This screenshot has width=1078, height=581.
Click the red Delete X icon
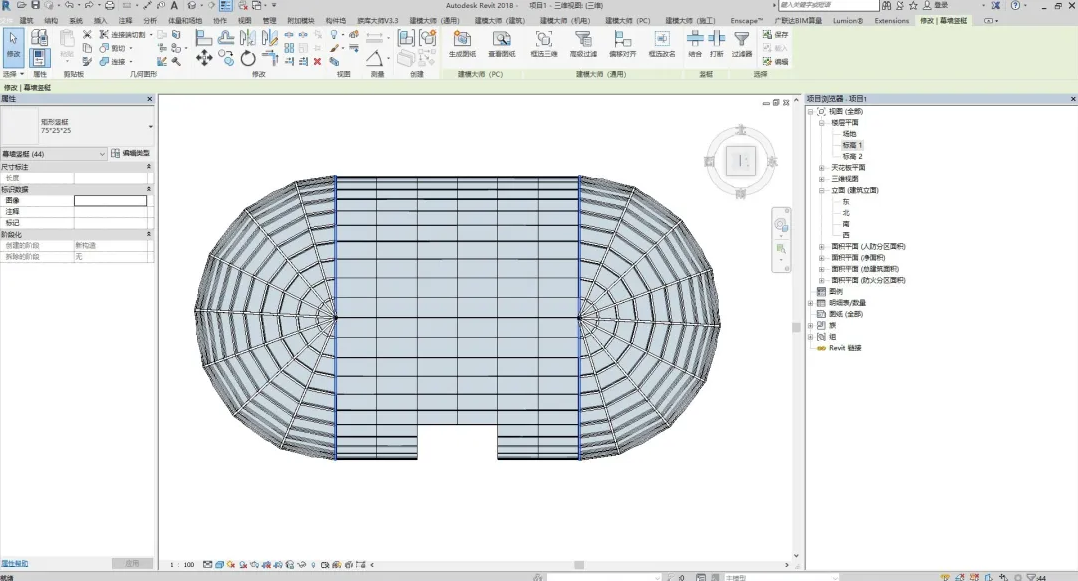coord(318,61)
